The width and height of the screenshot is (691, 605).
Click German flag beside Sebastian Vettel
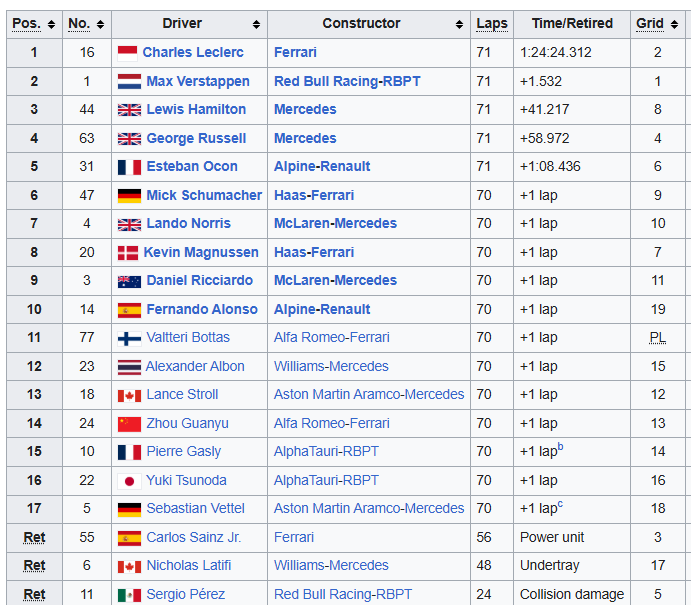[x=130, y=509]
